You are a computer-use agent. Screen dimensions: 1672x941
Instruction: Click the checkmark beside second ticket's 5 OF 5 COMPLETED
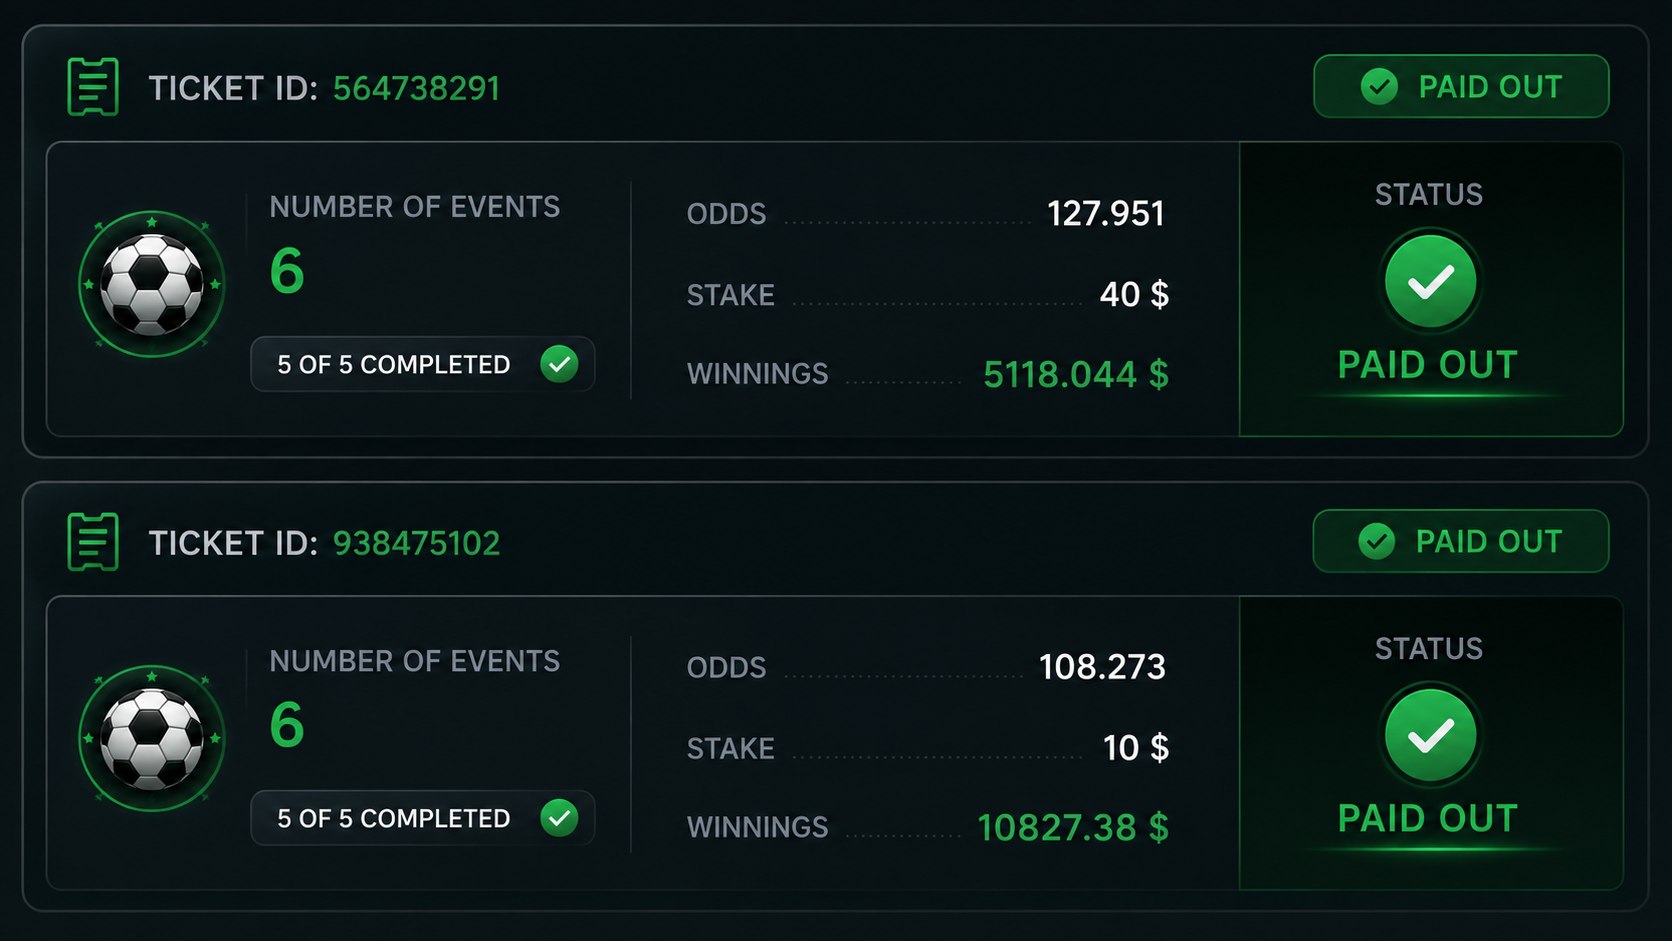(x=559, y=818)
